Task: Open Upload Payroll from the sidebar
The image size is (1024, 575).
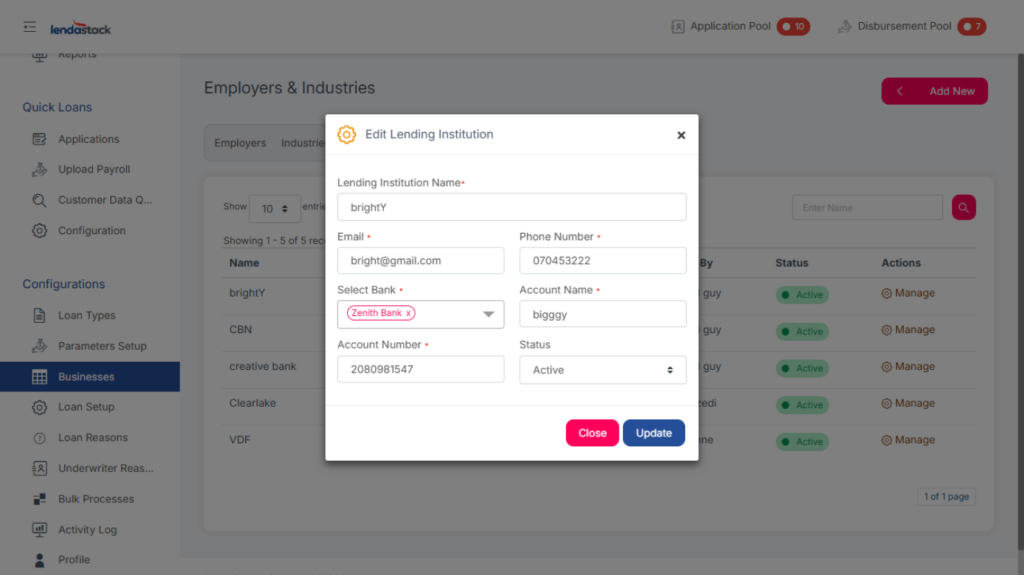Action: click(94, 169)
